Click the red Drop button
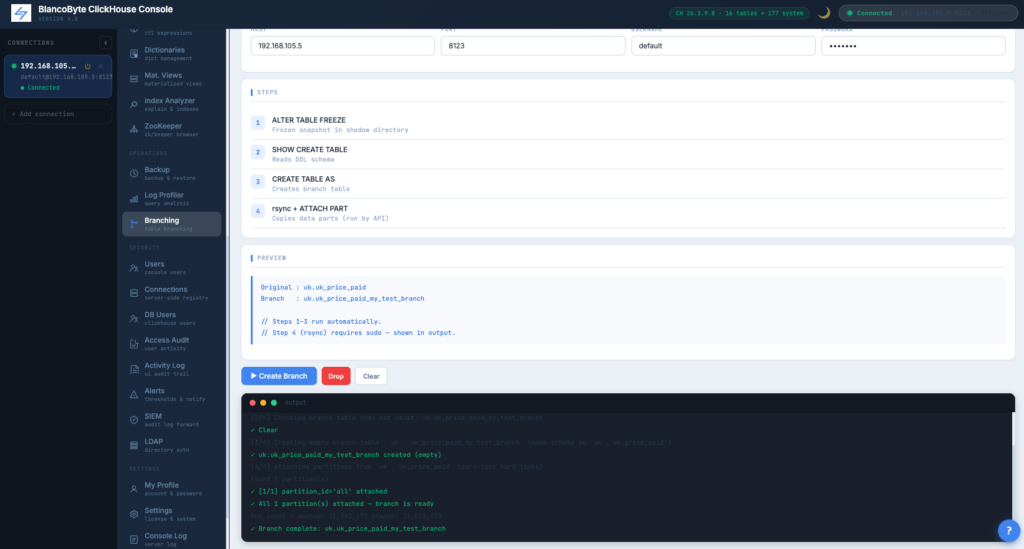 pos(336,376)
